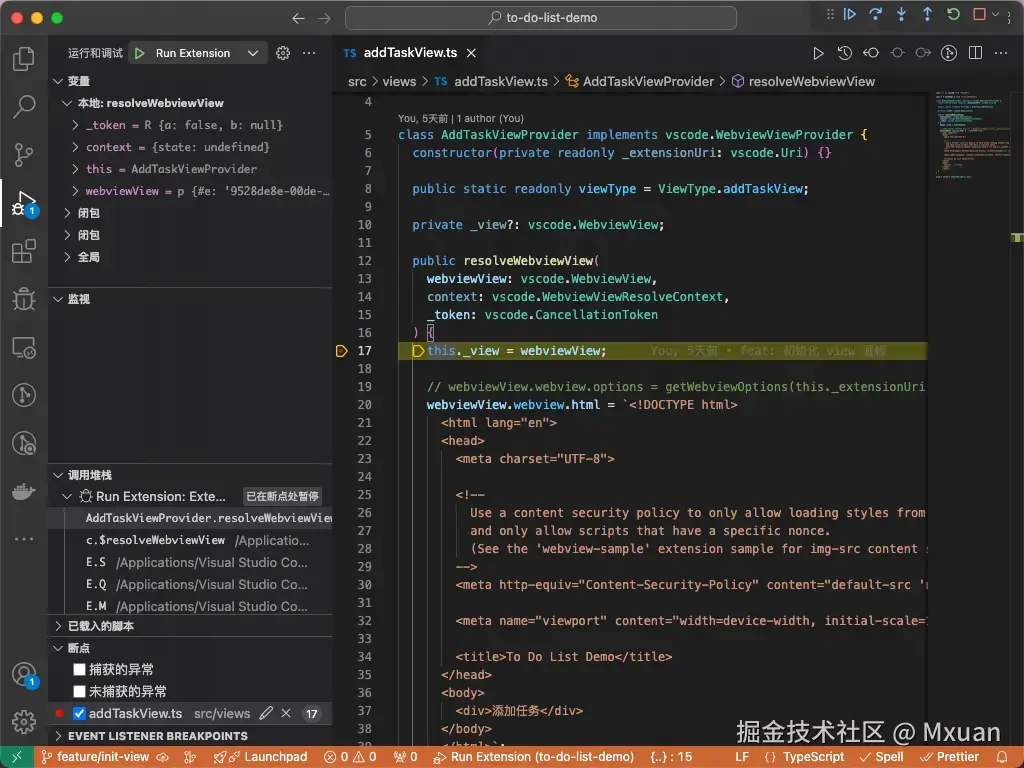Open the Run Extension configuration dropdown
Screen dimensions: 1024x768
point(253,53)
